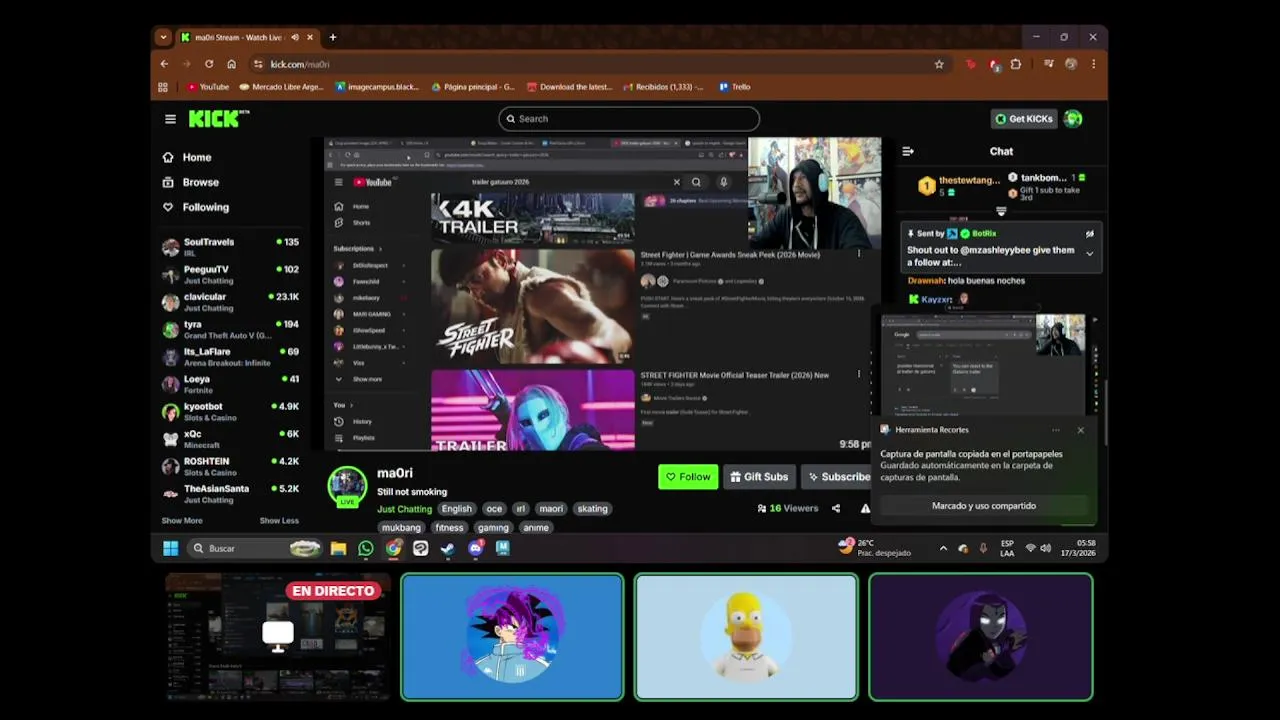This screenshot has height=720, width=1280.
Task: Click the Get KICKs button
Action: [x=1024, y=119]
